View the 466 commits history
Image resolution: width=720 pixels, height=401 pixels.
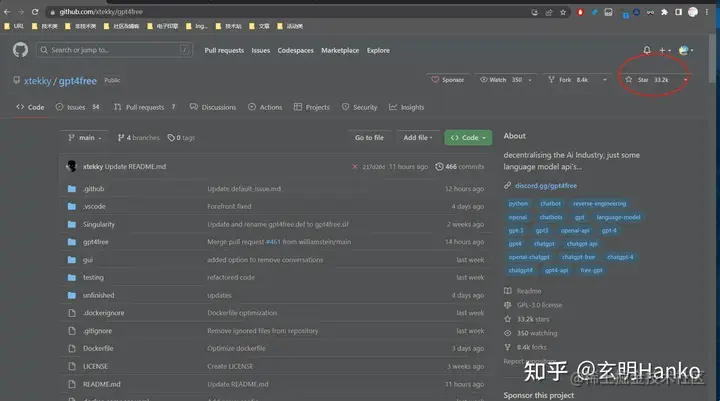pos(460,167)
